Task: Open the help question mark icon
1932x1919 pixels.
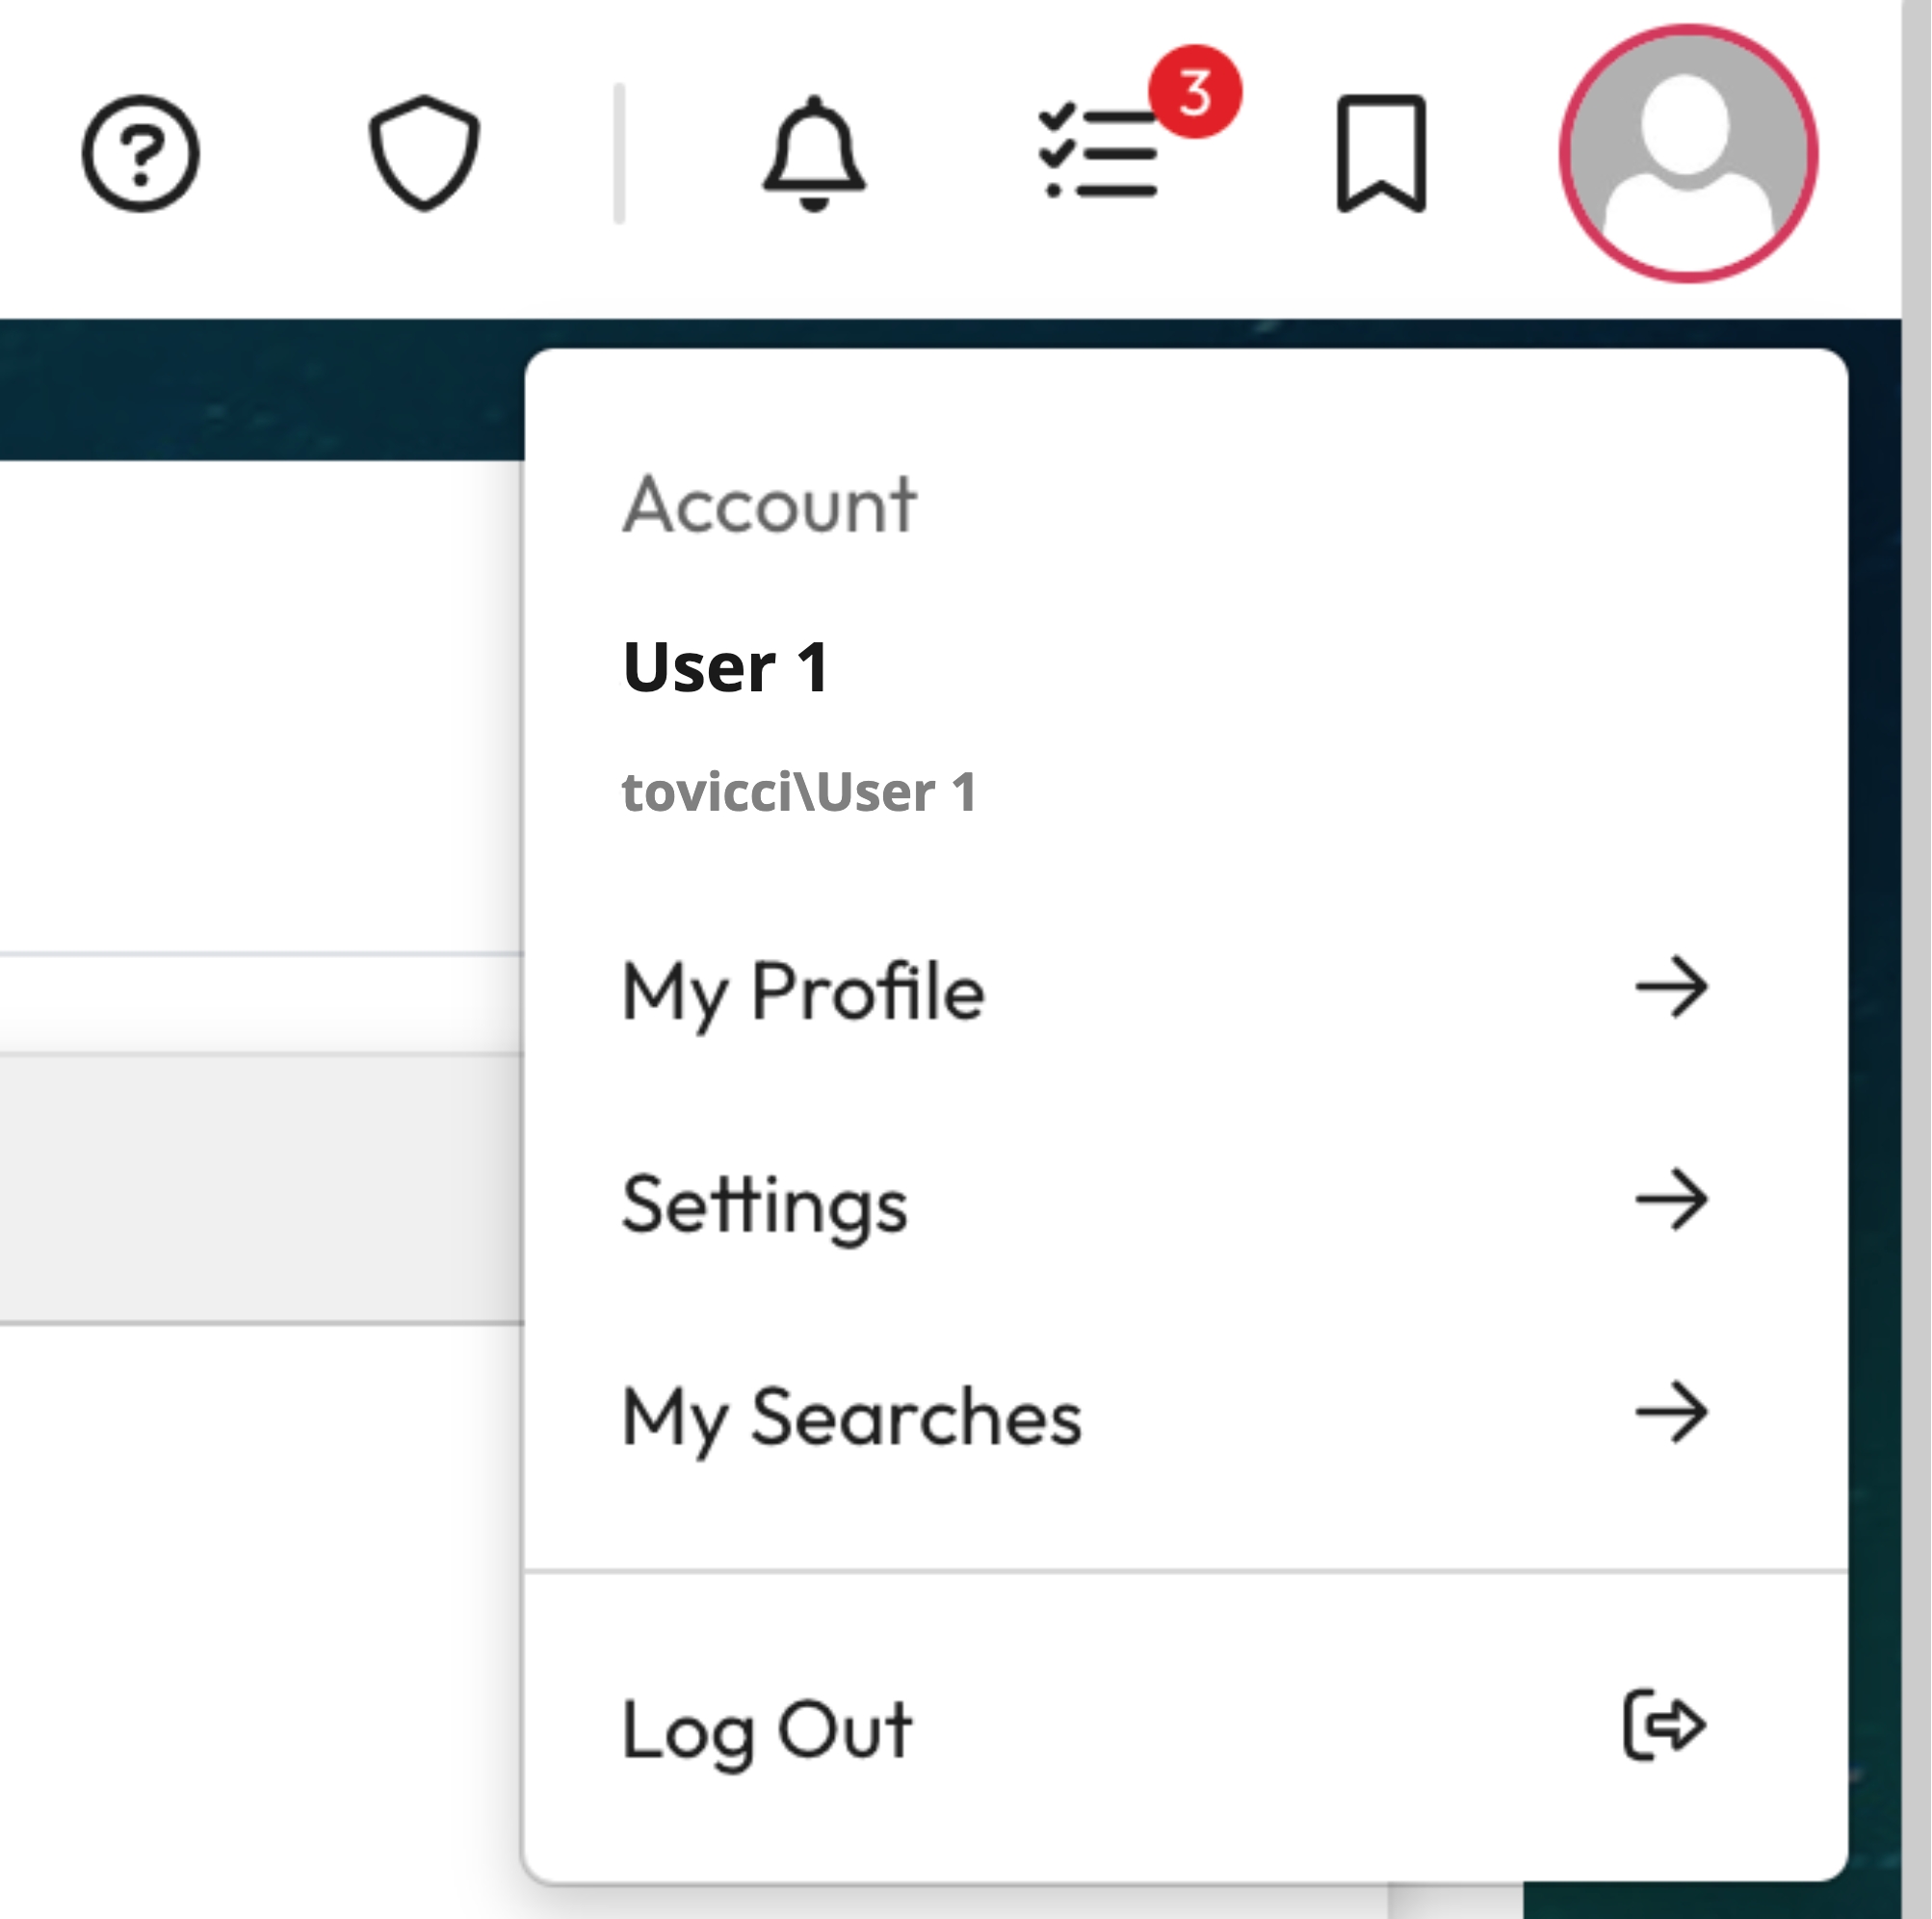Action: click(140, 153)
